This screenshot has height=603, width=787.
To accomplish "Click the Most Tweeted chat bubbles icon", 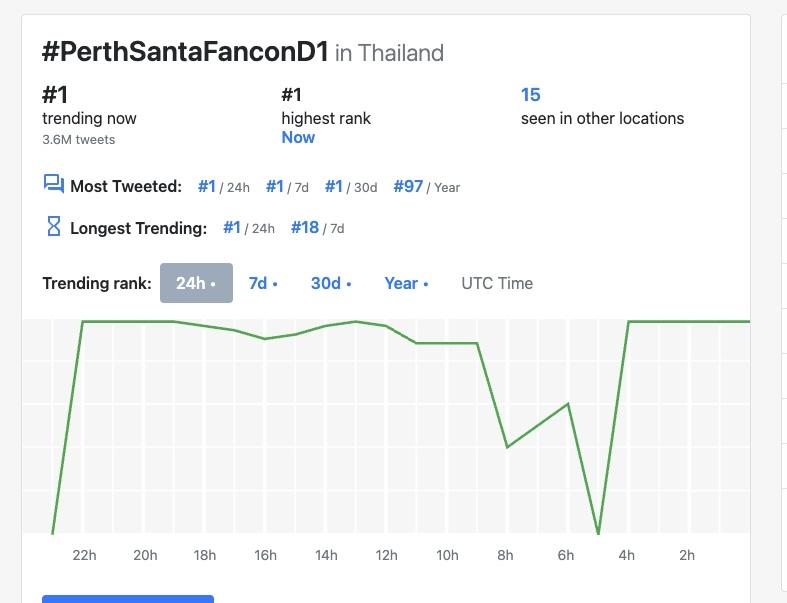I will tap(53, 183).
